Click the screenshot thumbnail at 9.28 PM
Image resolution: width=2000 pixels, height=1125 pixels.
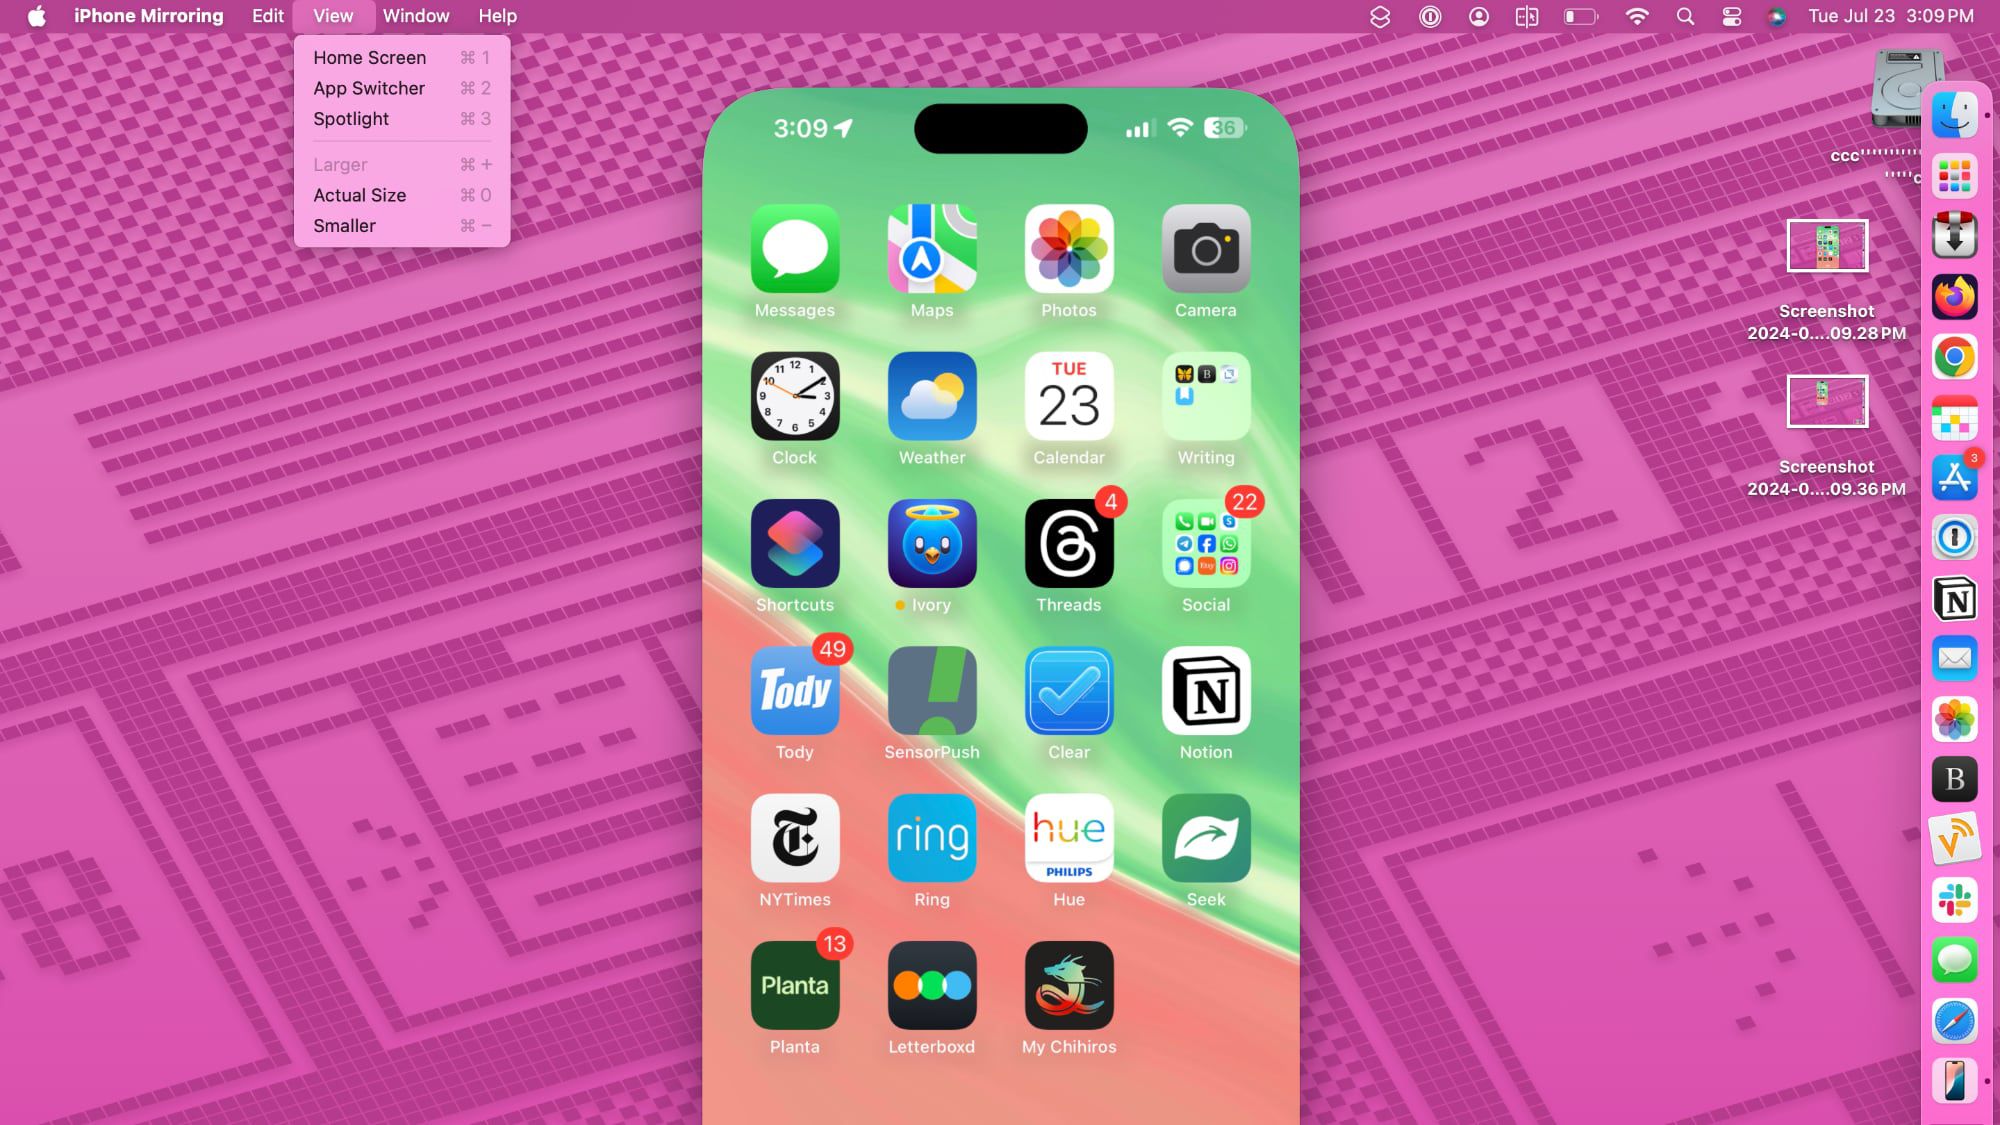coord(1826,245)
